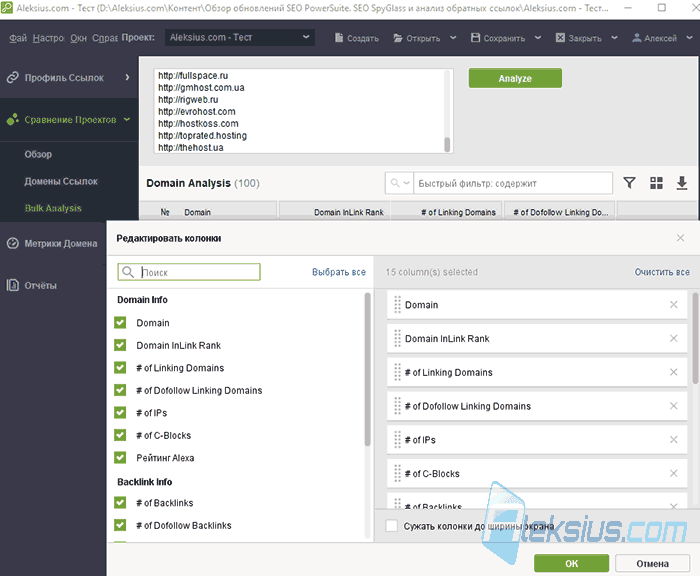Collapse Сравнение Проектов chevron
The height and width of the screenshot is (576, 700).
[x=127, y=119]
